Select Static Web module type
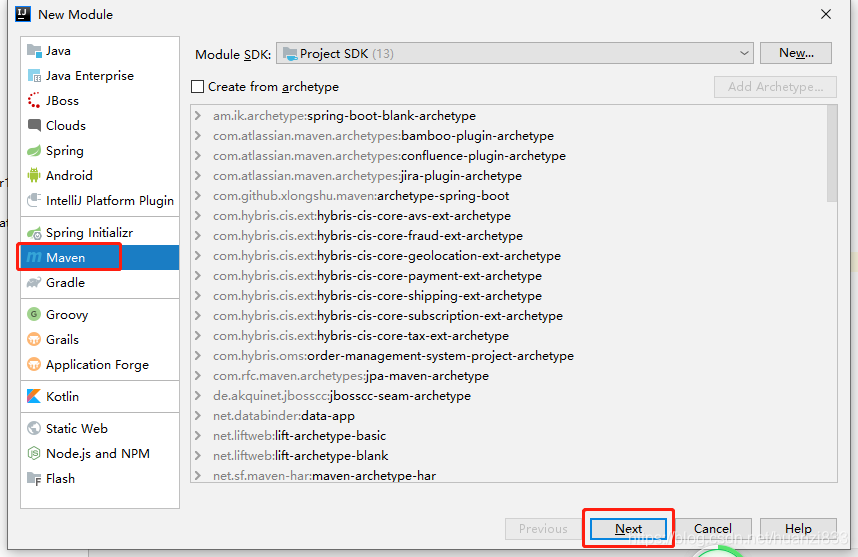The width and height of the screenshot is (858, 557). tap(100, 428)
